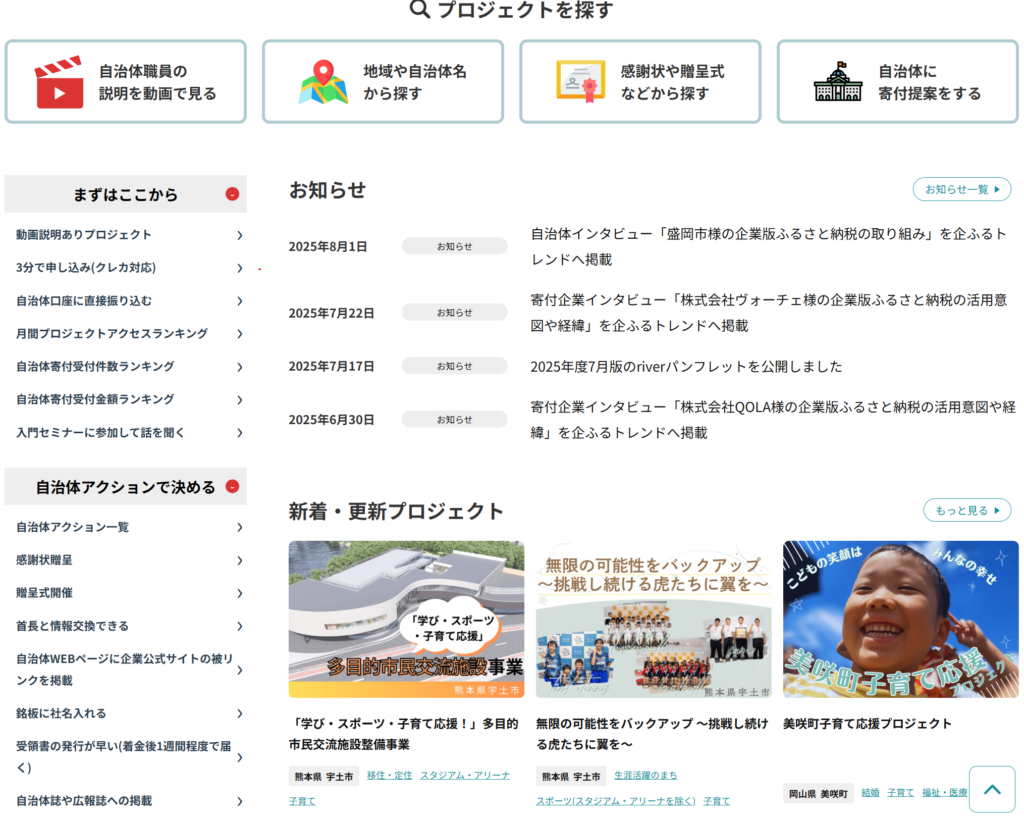
Task: Open the 2025年度7月版 river pamphlet announcement
Action: point(686,366)
